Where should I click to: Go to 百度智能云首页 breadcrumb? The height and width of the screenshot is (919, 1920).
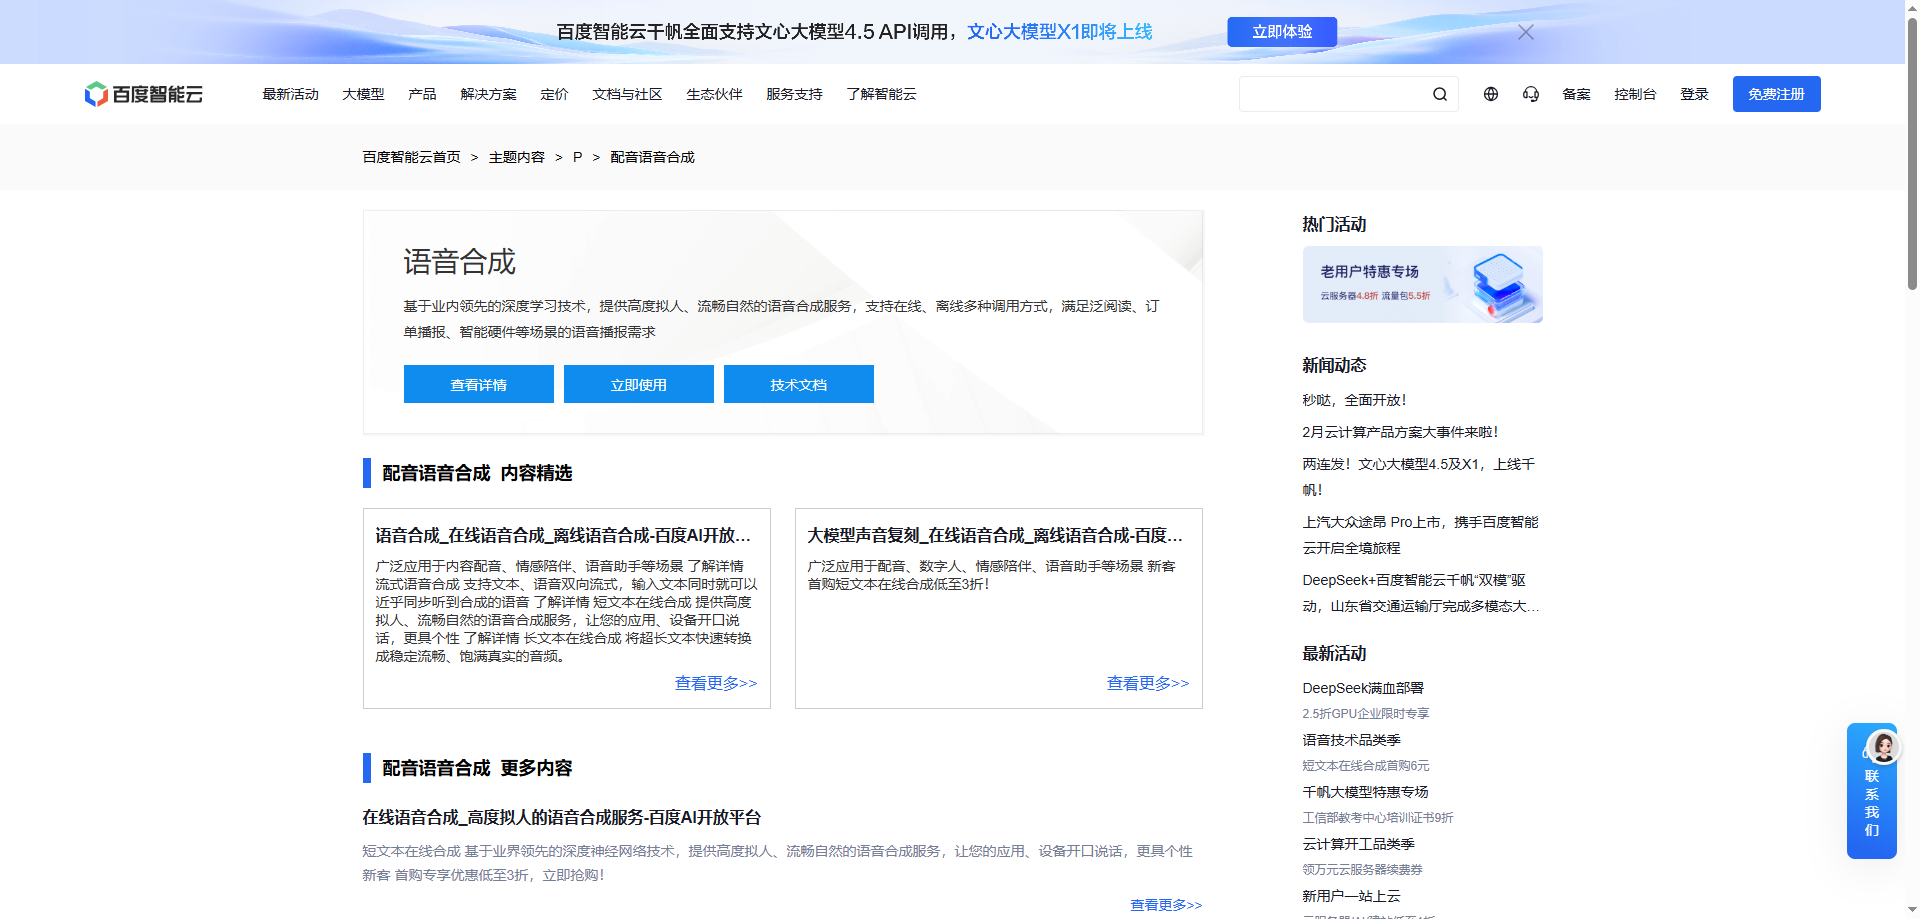pos(411,157)
